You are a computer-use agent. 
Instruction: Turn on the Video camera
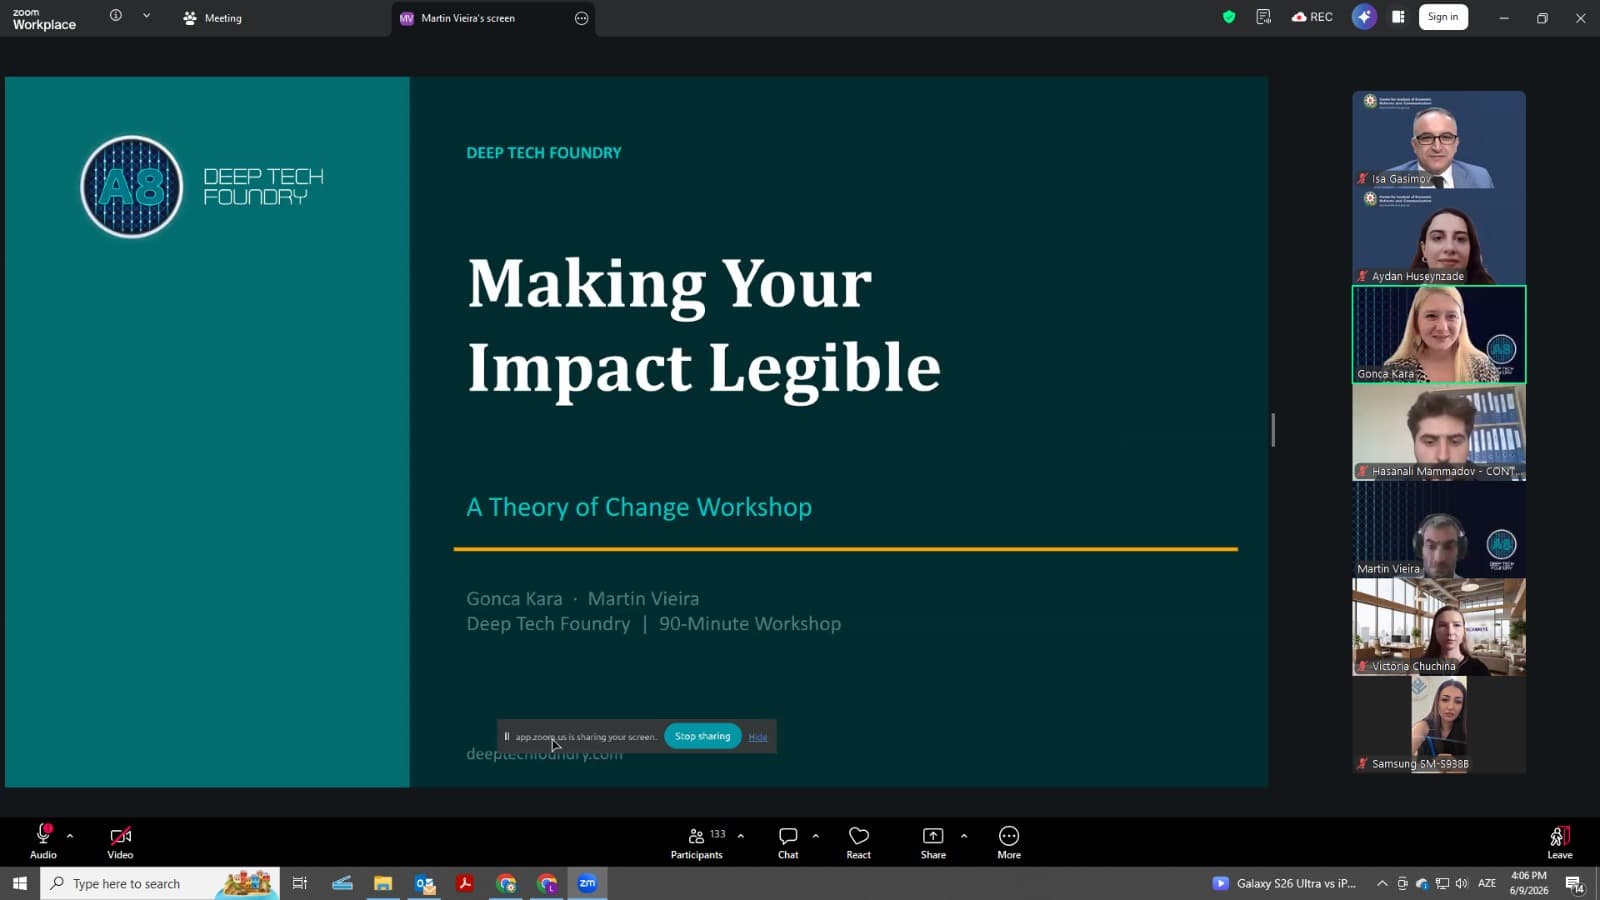point(120,841)
